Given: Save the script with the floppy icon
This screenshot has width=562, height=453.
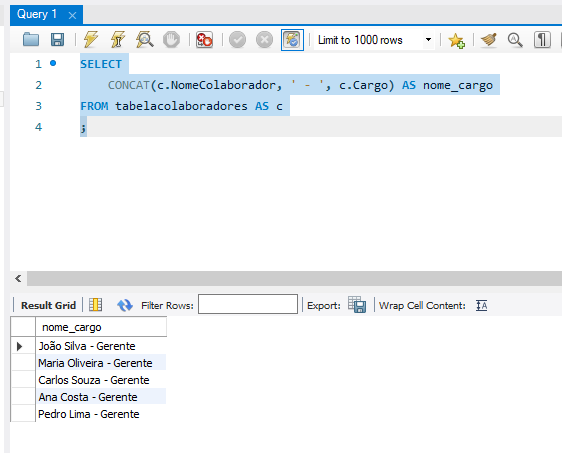Looking at the screenshot, I should (57, 39).
